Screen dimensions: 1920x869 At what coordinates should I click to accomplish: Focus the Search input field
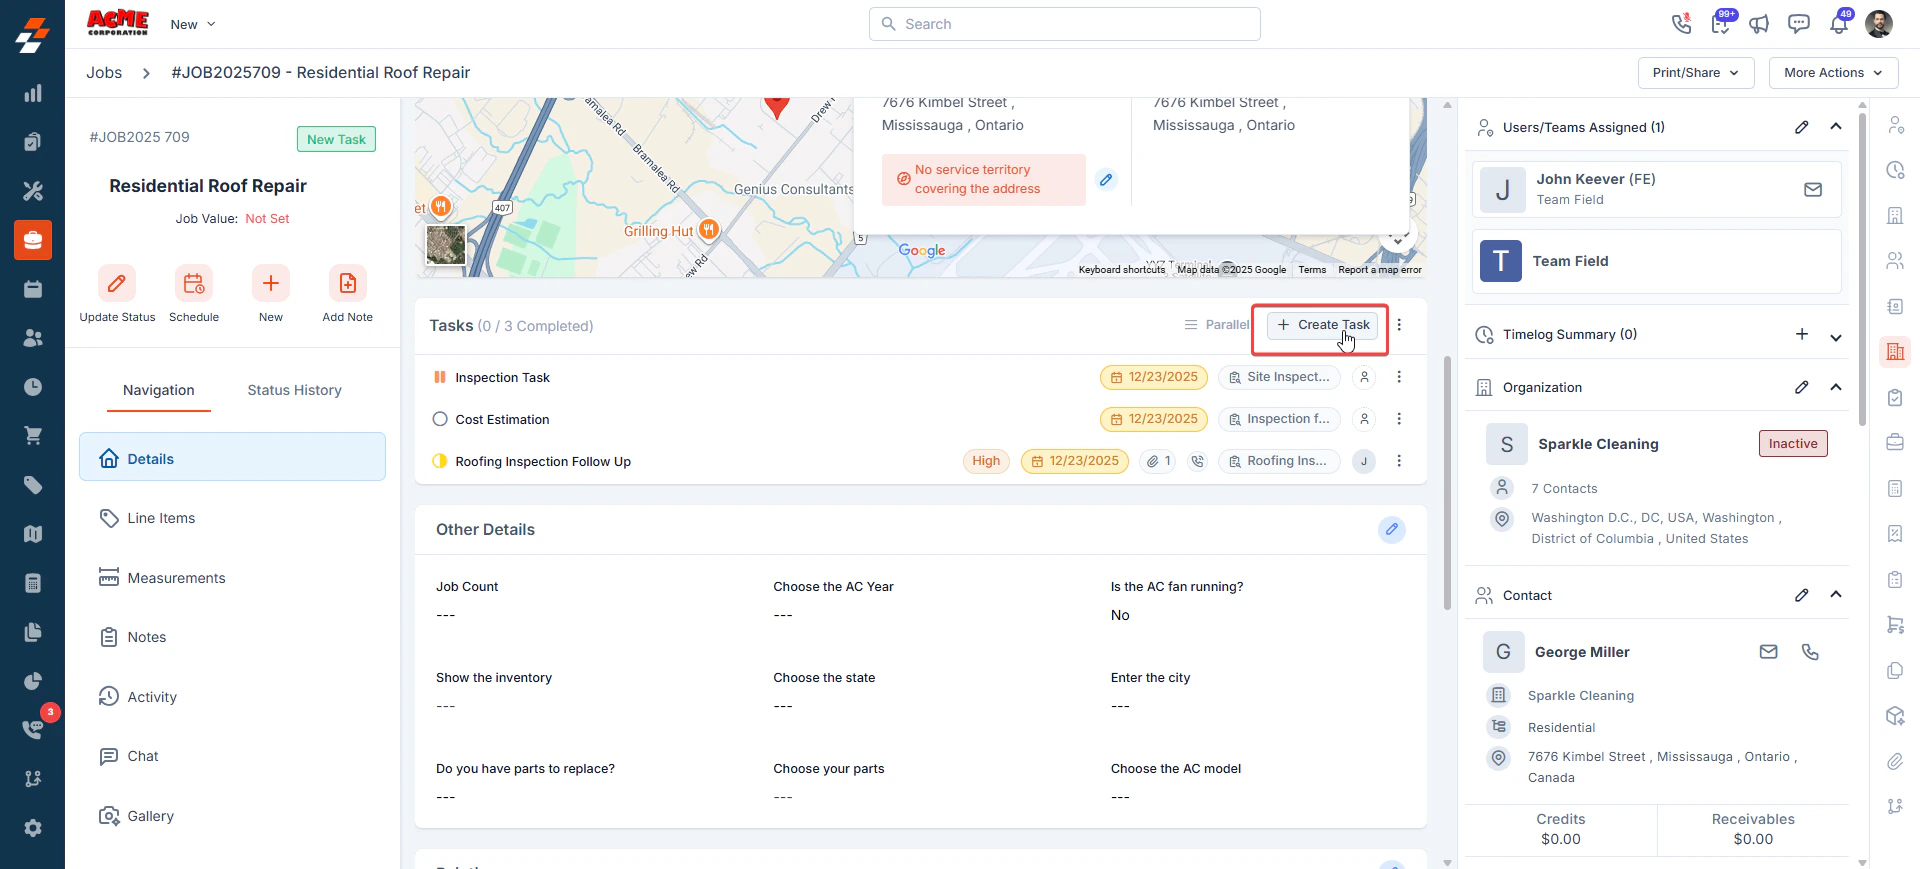click(1065, 24)
